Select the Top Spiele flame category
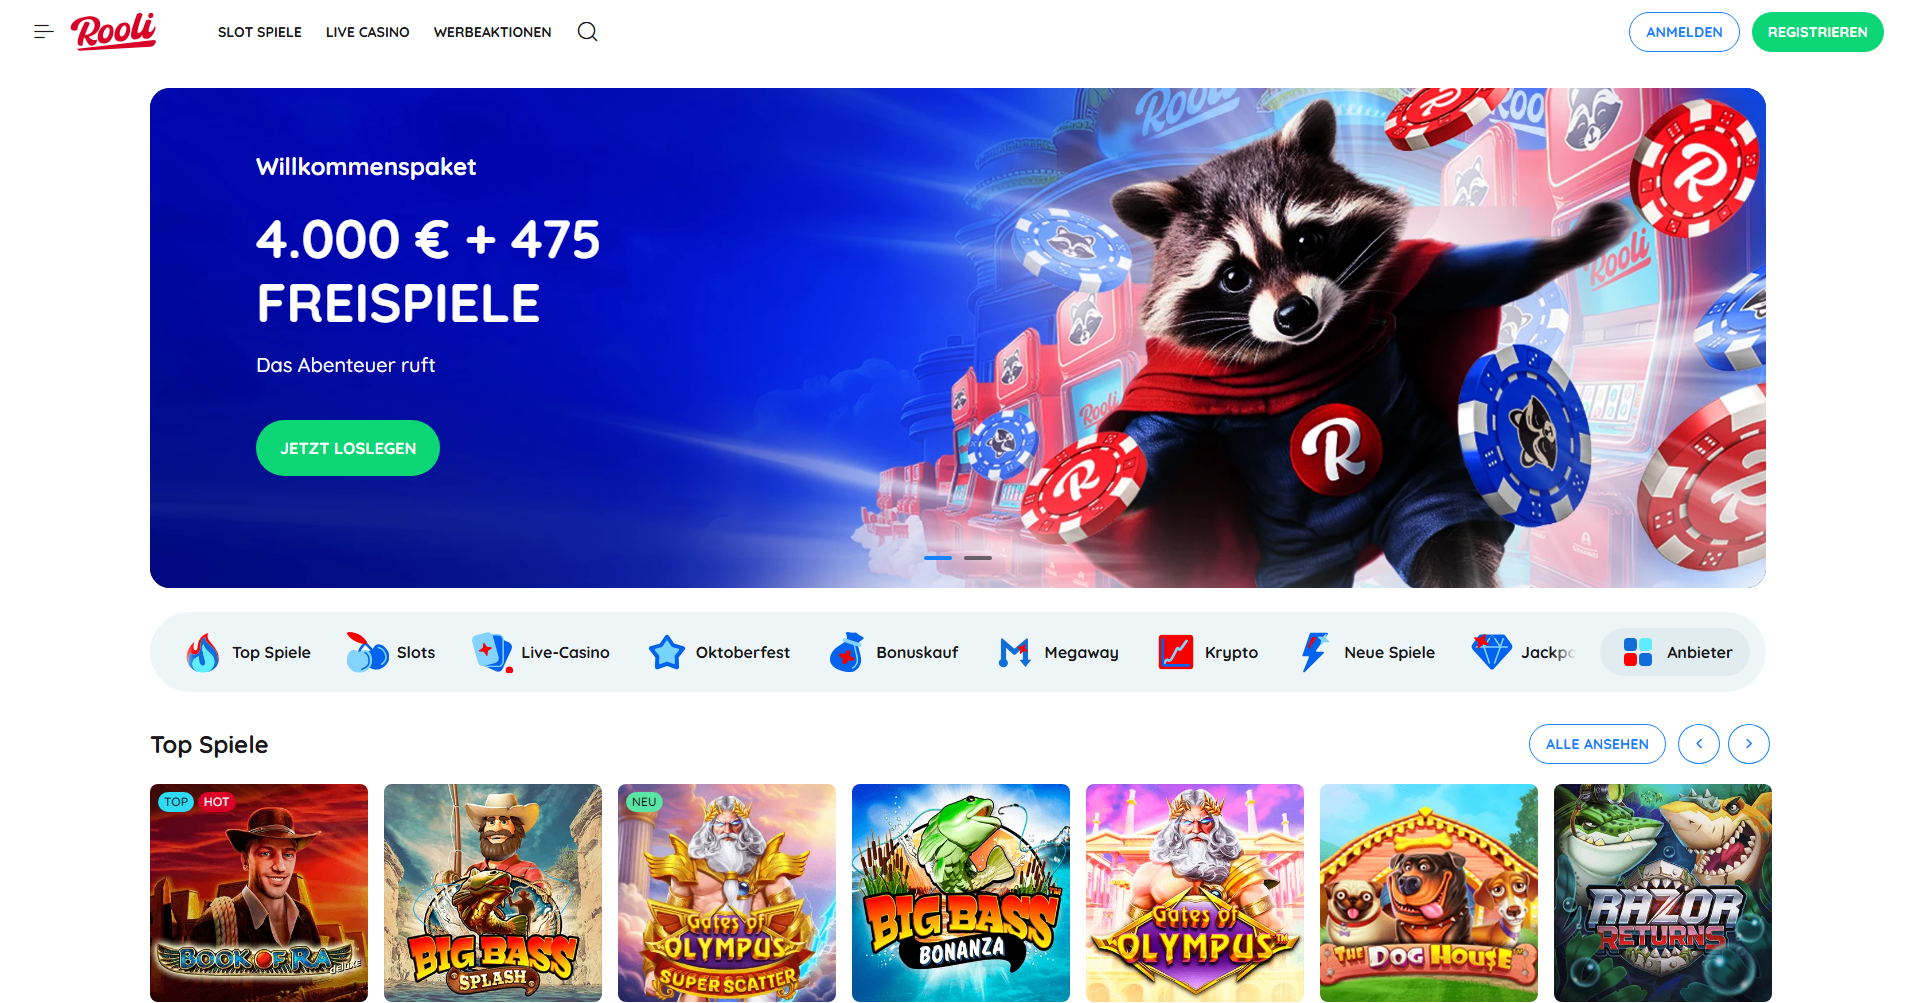 [x=249, y=652]
